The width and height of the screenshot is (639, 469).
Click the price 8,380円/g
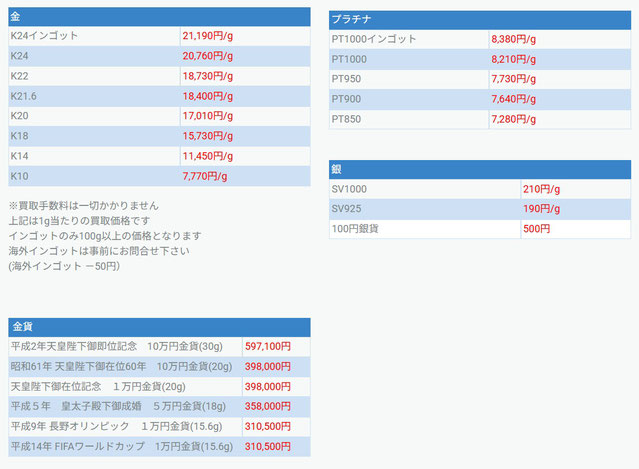(x=513, y=39)
